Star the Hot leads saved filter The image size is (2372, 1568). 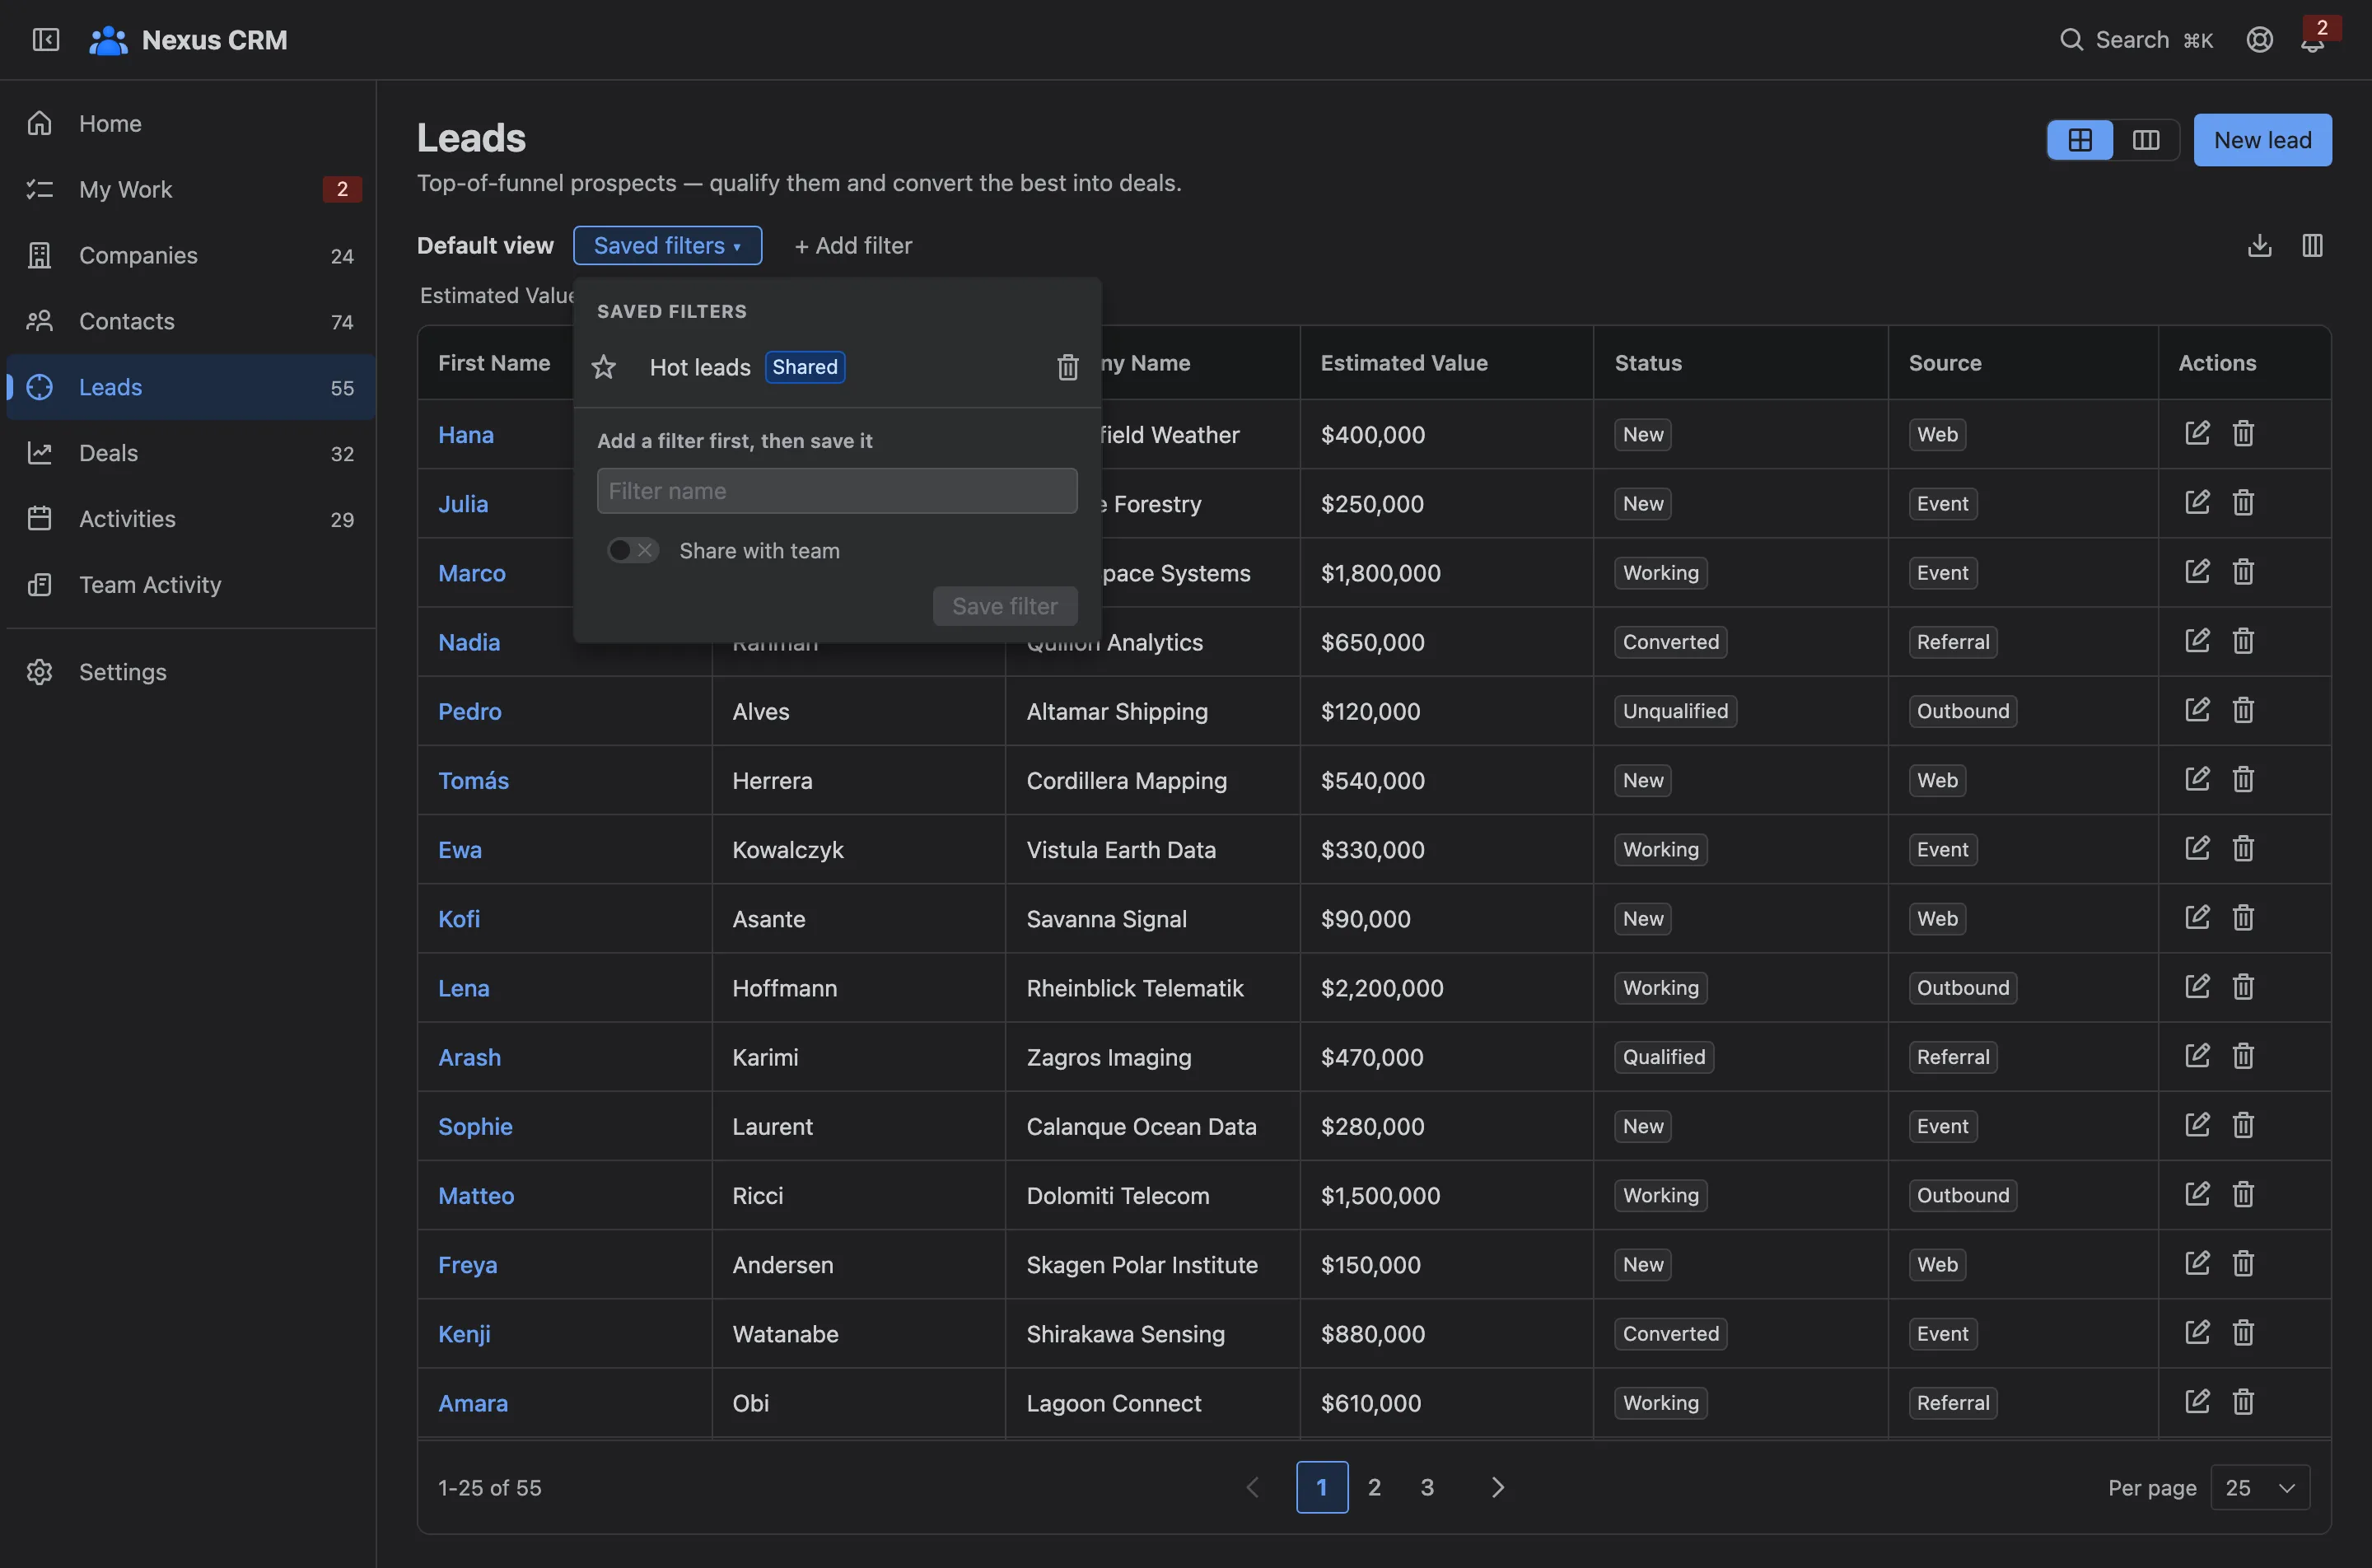click(x=604, y=367)
